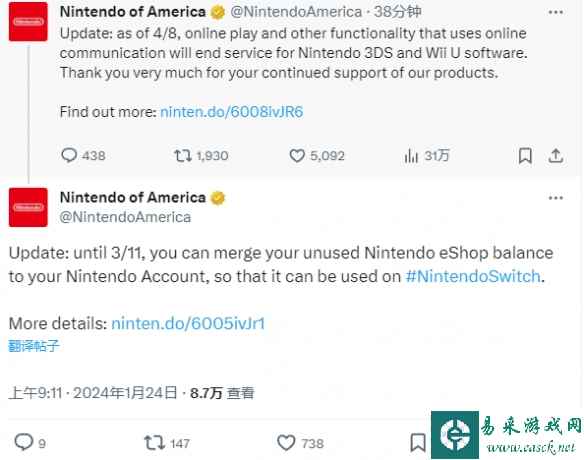
Task: Open more options menu for second tweet
Action: point(556,198)
